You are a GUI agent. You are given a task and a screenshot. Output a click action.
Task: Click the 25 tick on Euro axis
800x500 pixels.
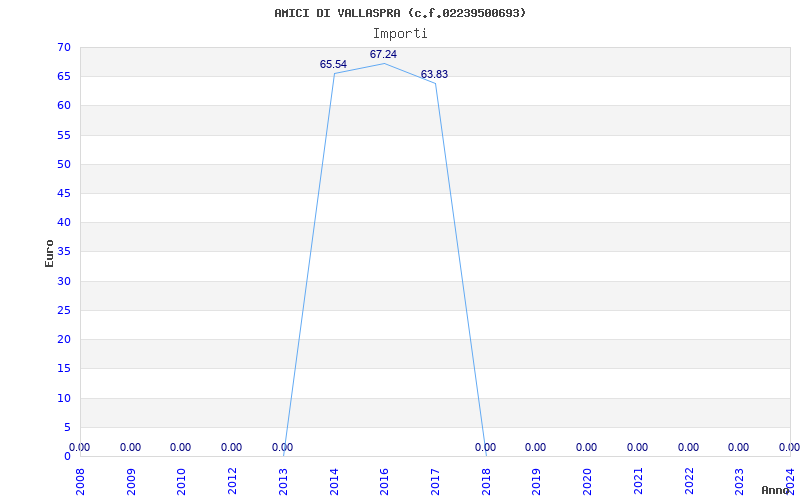tap(64, 310)
